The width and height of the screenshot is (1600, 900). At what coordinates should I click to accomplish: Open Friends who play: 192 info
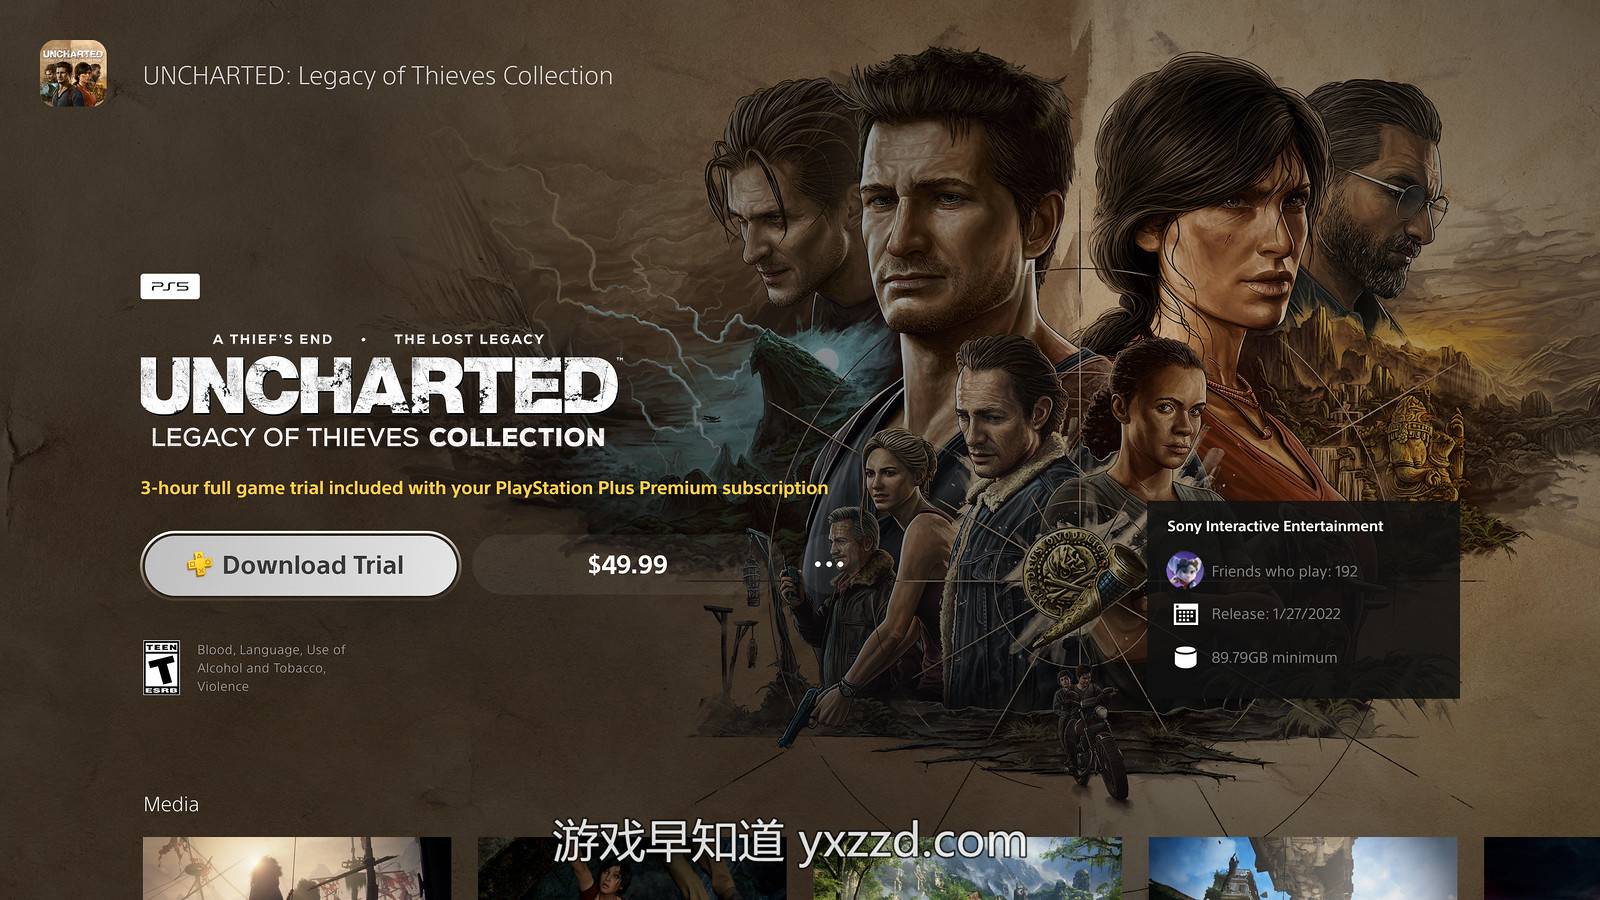[x=1284, y=571]
